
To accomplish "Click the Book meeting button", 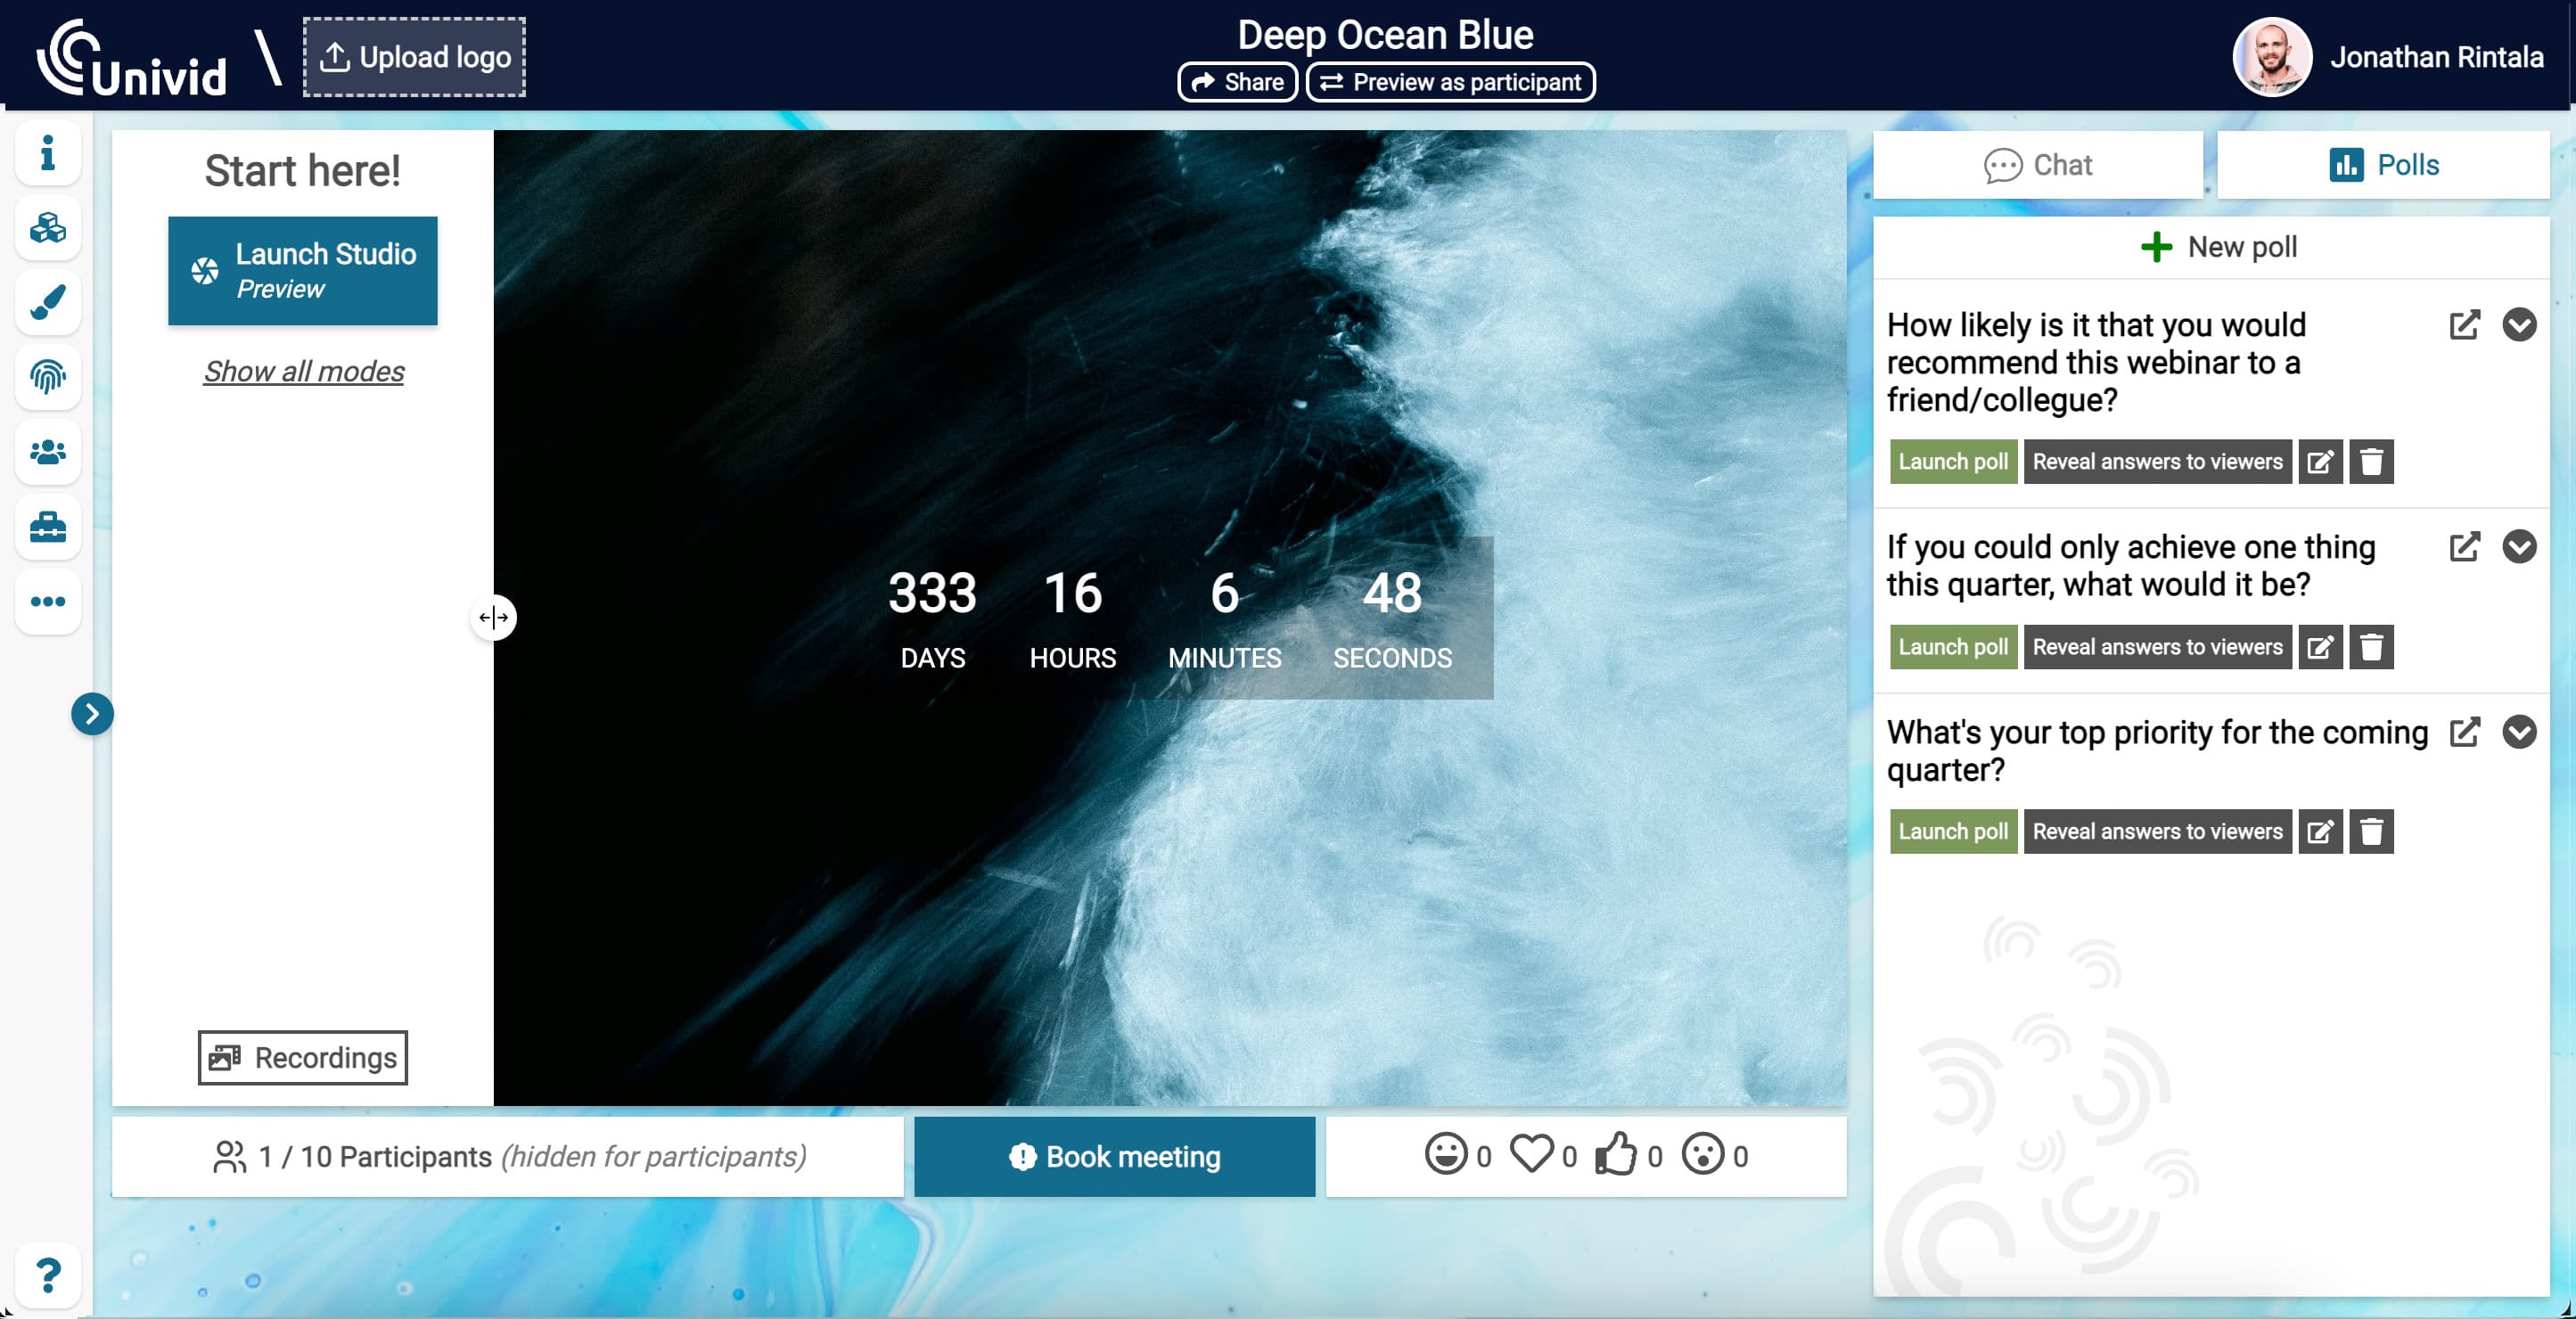I will [1116, 1156].
